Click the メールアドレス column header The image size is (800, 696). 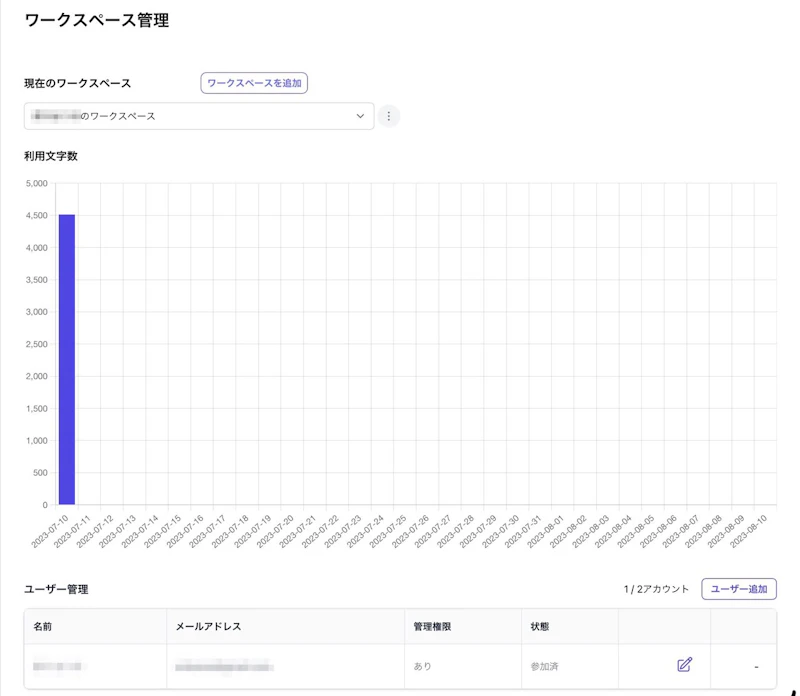tap(210, 626)
